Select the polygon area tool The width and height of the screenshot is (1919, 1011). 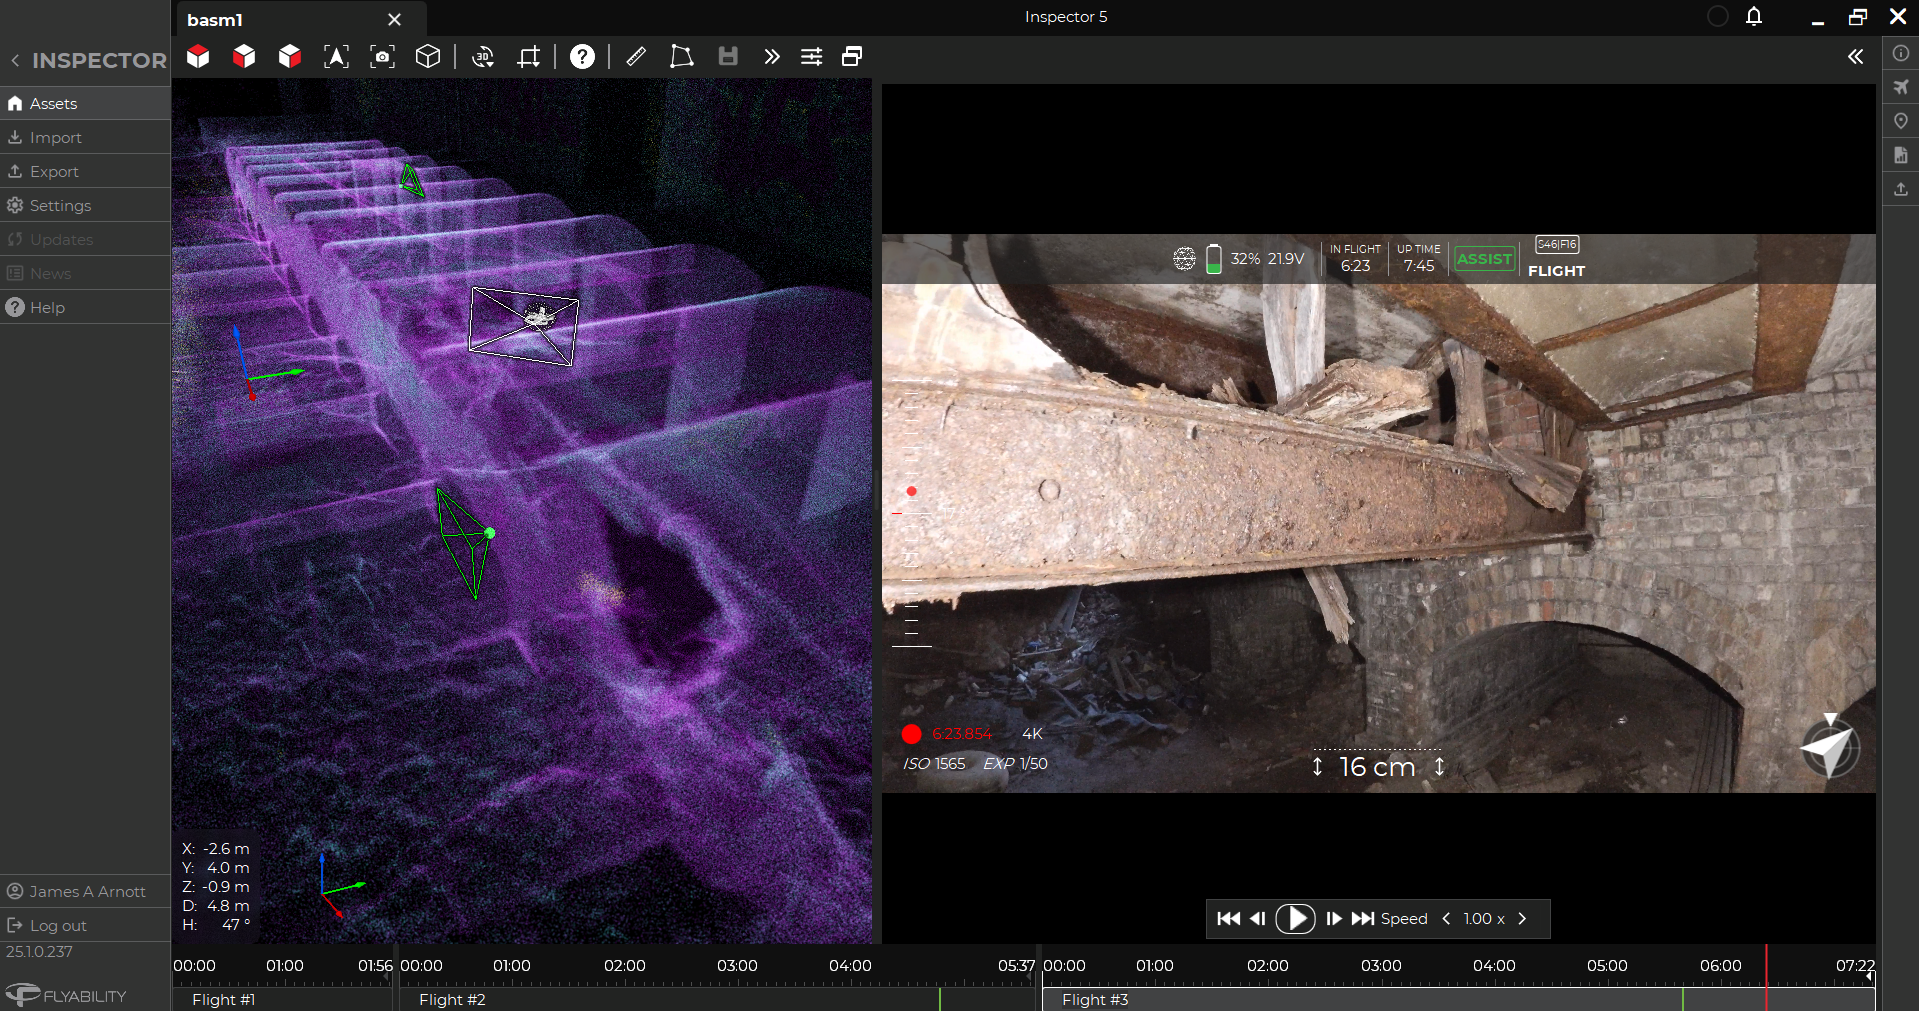(681, 57)
